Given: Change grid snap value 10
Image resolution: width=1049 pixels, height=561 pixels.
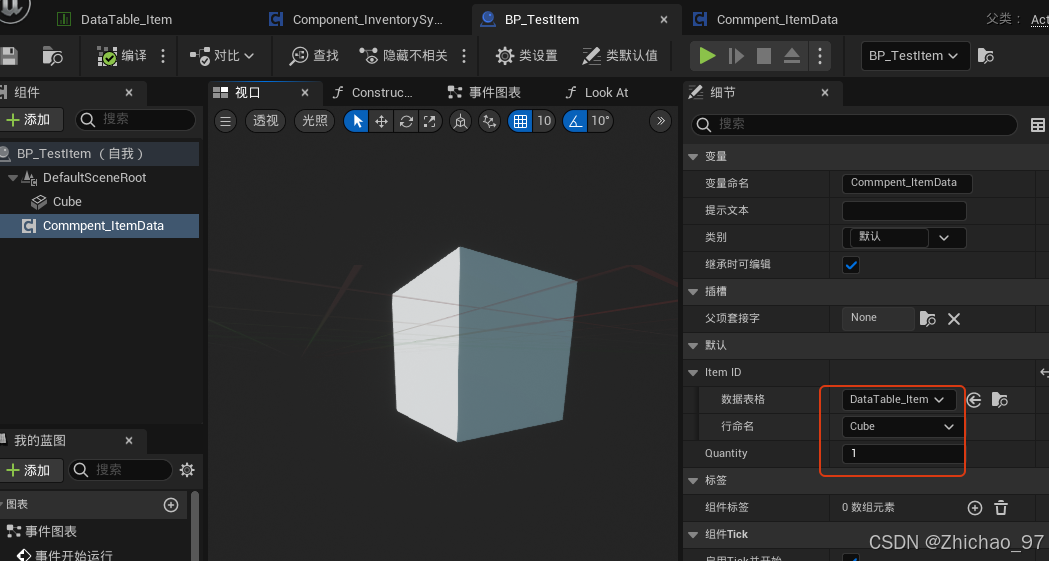Looking at the screenshot, I should click(544, 121).
